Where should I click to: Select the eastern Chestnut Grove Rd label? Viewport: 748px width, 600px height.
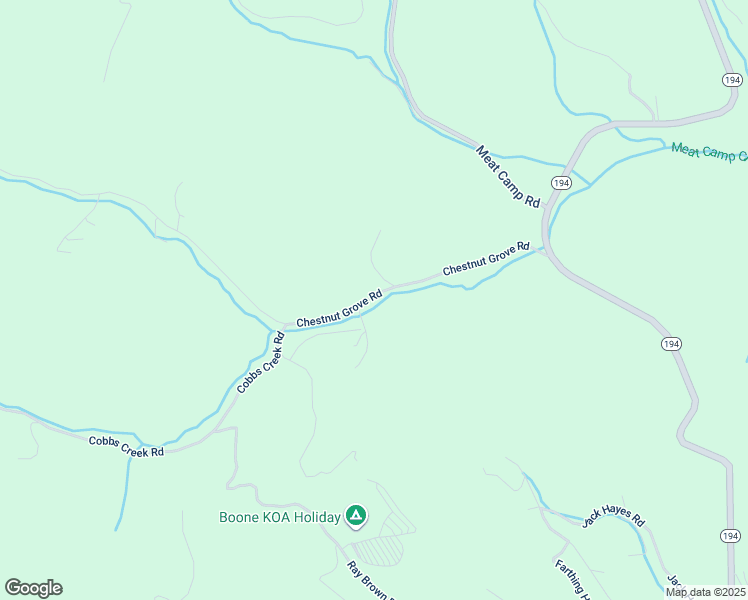point(486,258)
